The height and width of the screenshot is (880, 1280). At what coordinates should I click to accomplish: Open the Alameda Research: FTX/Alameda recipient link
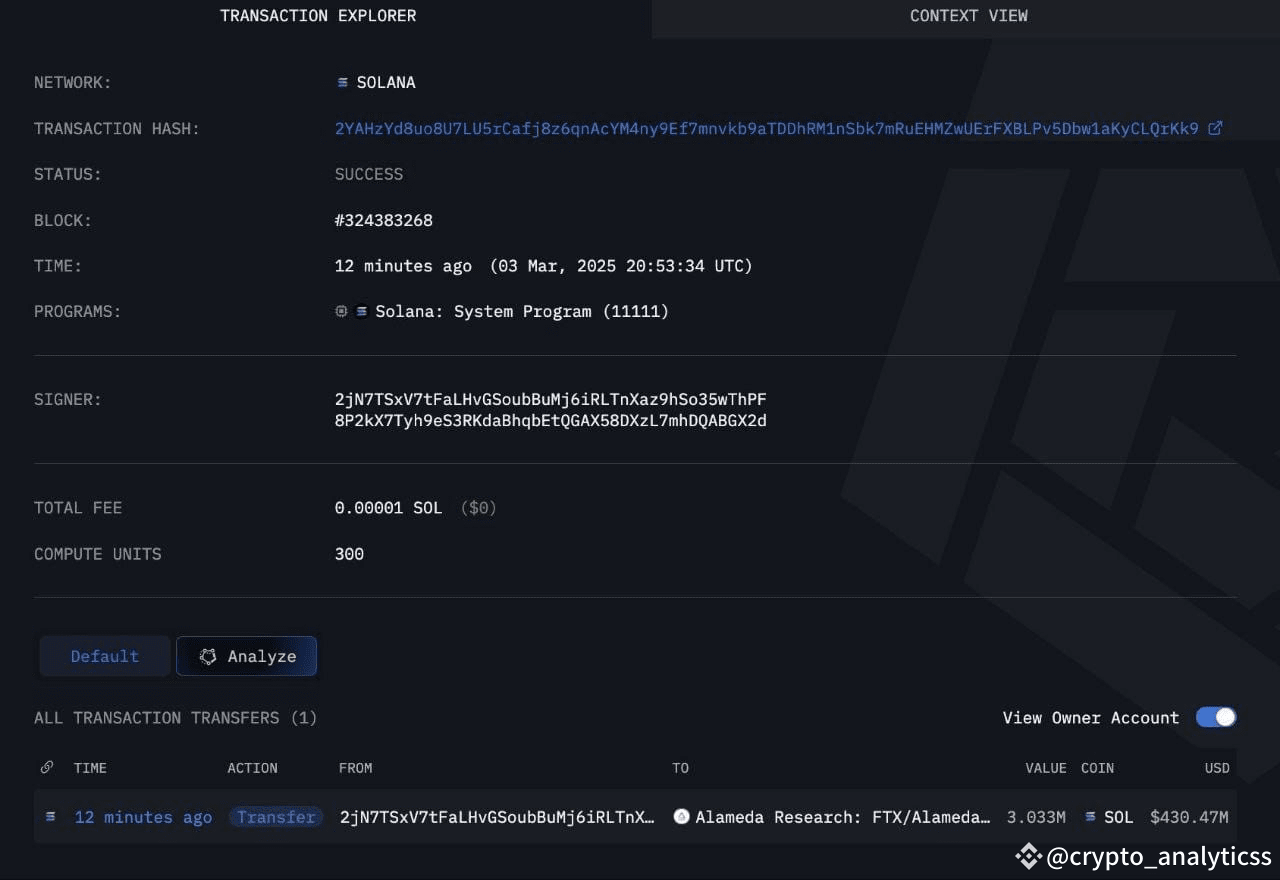pos(843,817)
